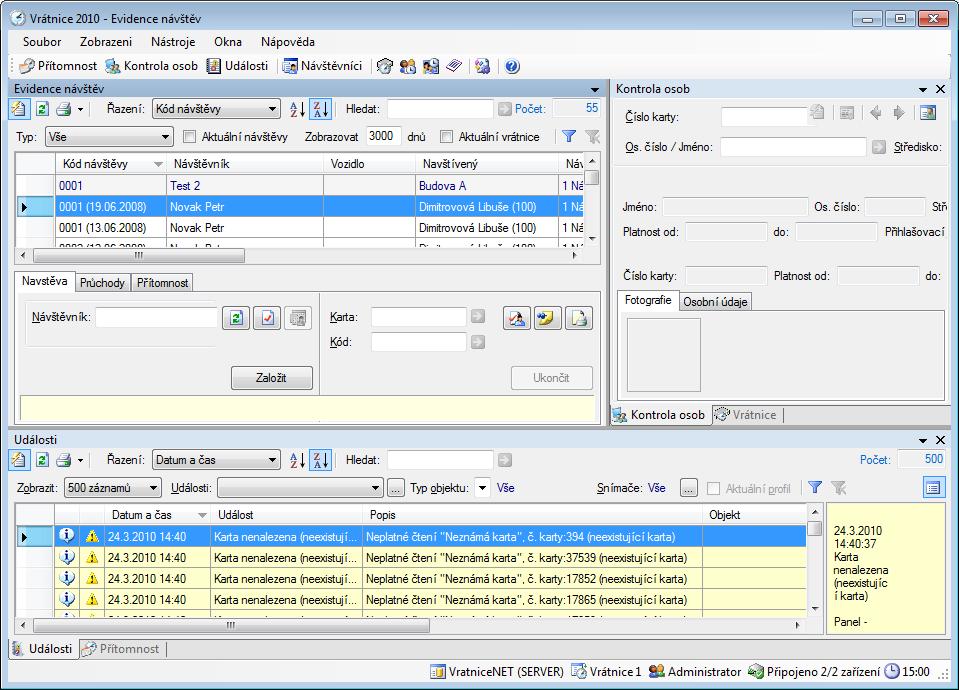Screen dimensions: 959x690
Task: Open Kontrola osob from main toolbar
Action: click(x=152, y=66)
